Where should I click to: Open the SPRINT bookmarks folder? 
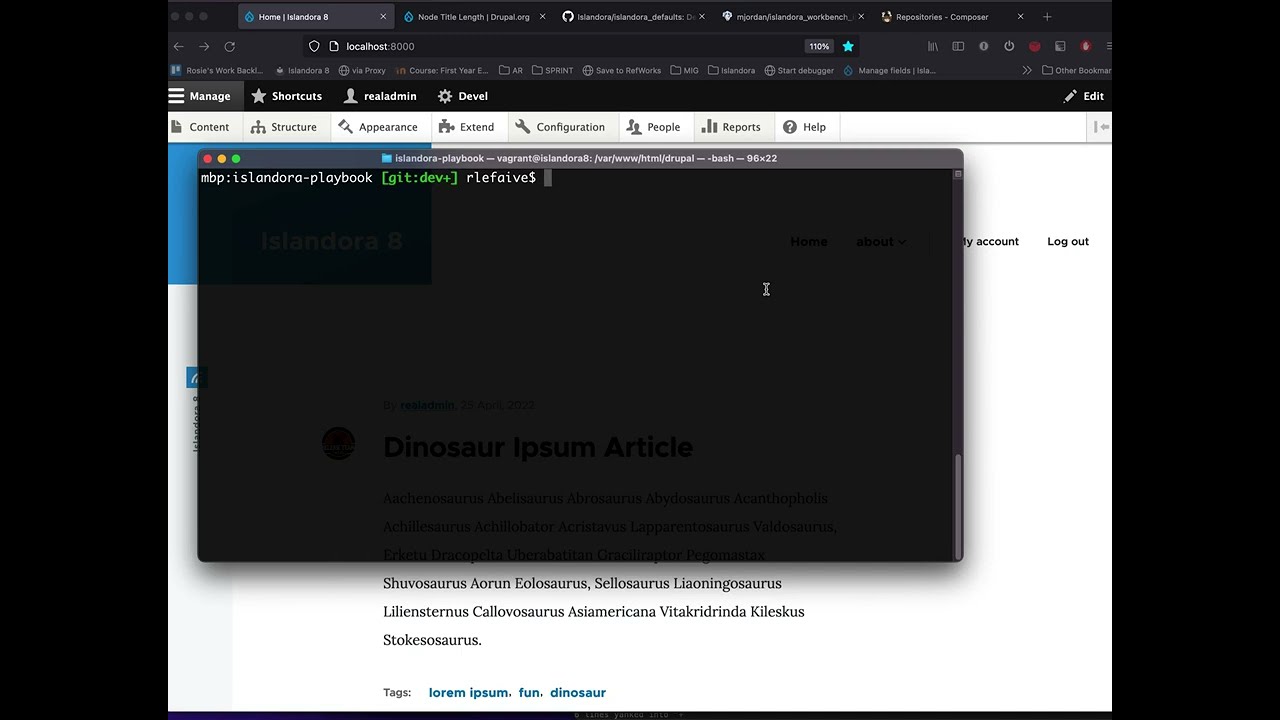(x=553, y=71)
